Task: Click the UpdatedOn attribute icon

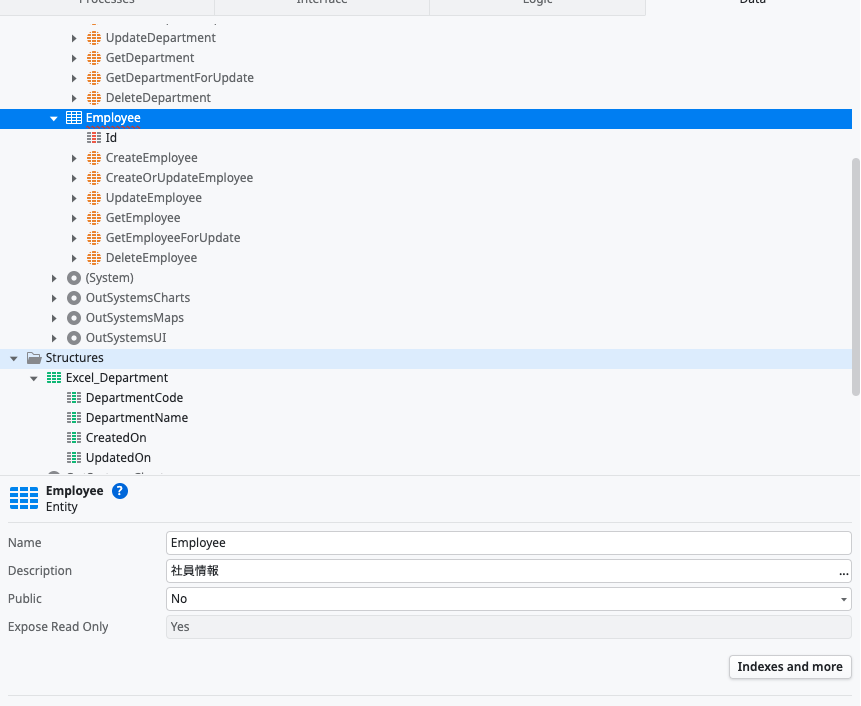Action: click(74, 457)
